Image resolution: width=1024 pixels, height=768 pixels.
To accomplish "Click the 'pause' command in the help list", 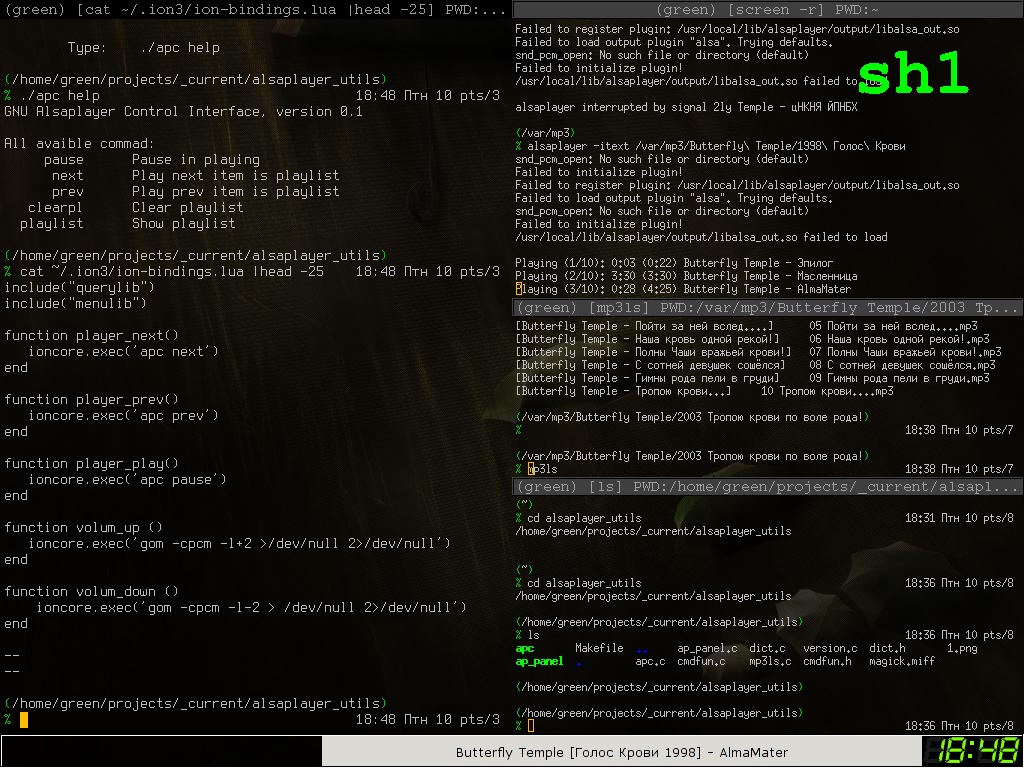I will click(x=63, y=159).
